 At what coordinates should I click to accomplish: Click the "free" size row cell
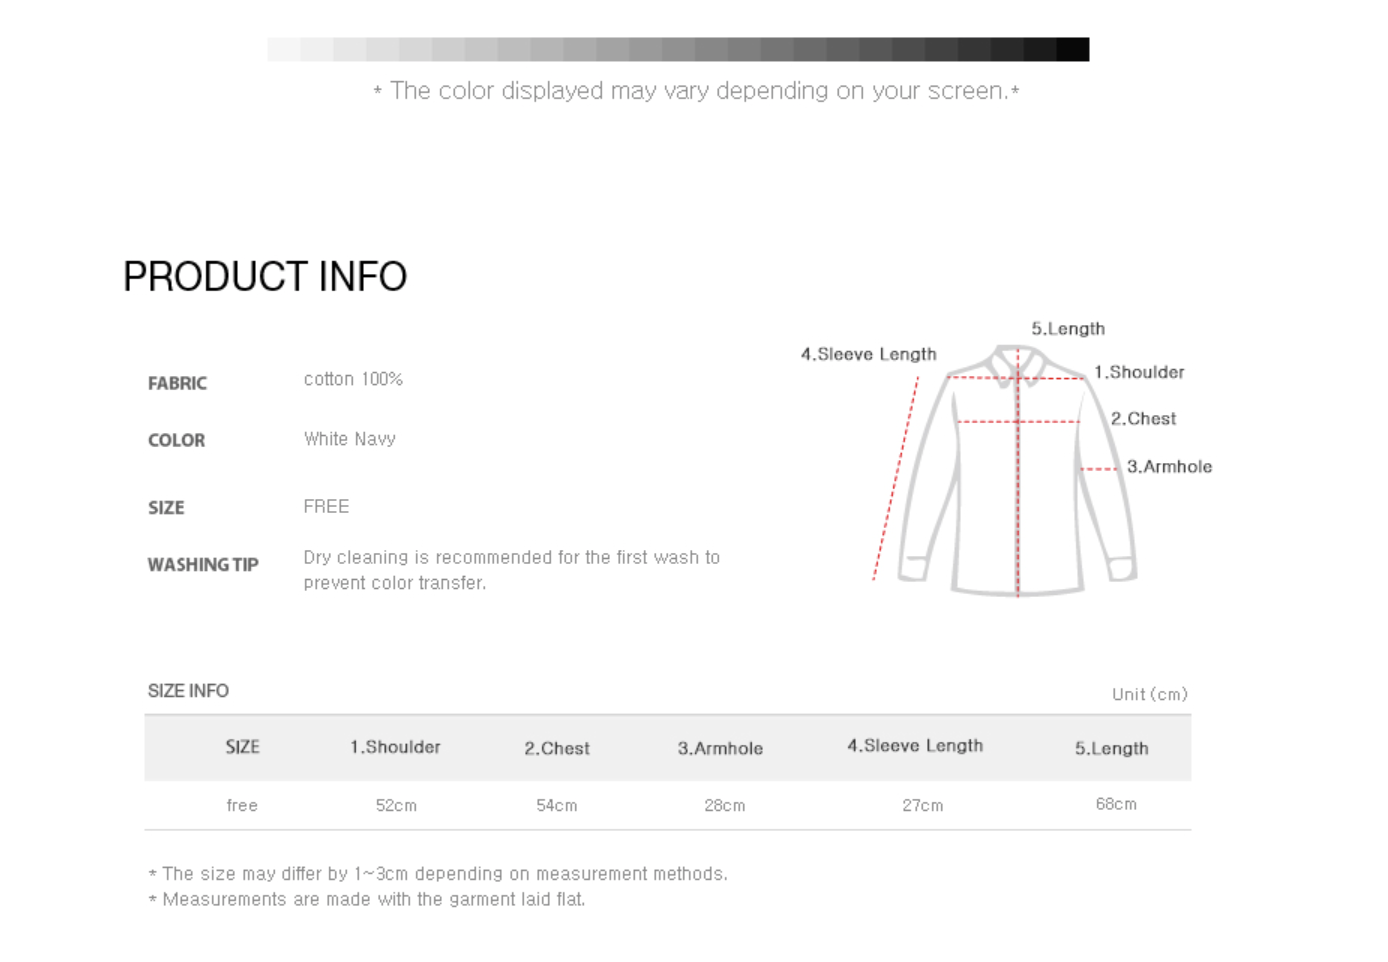(242, 805)
